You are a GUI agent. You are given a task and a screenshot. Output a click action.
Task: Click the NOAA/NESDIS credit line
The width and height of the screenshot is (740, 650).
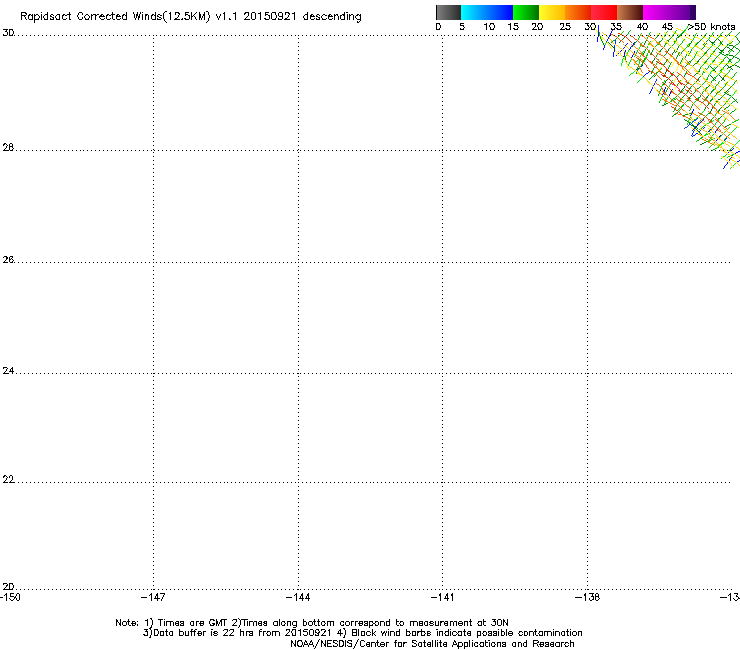(x=432, y=644)
